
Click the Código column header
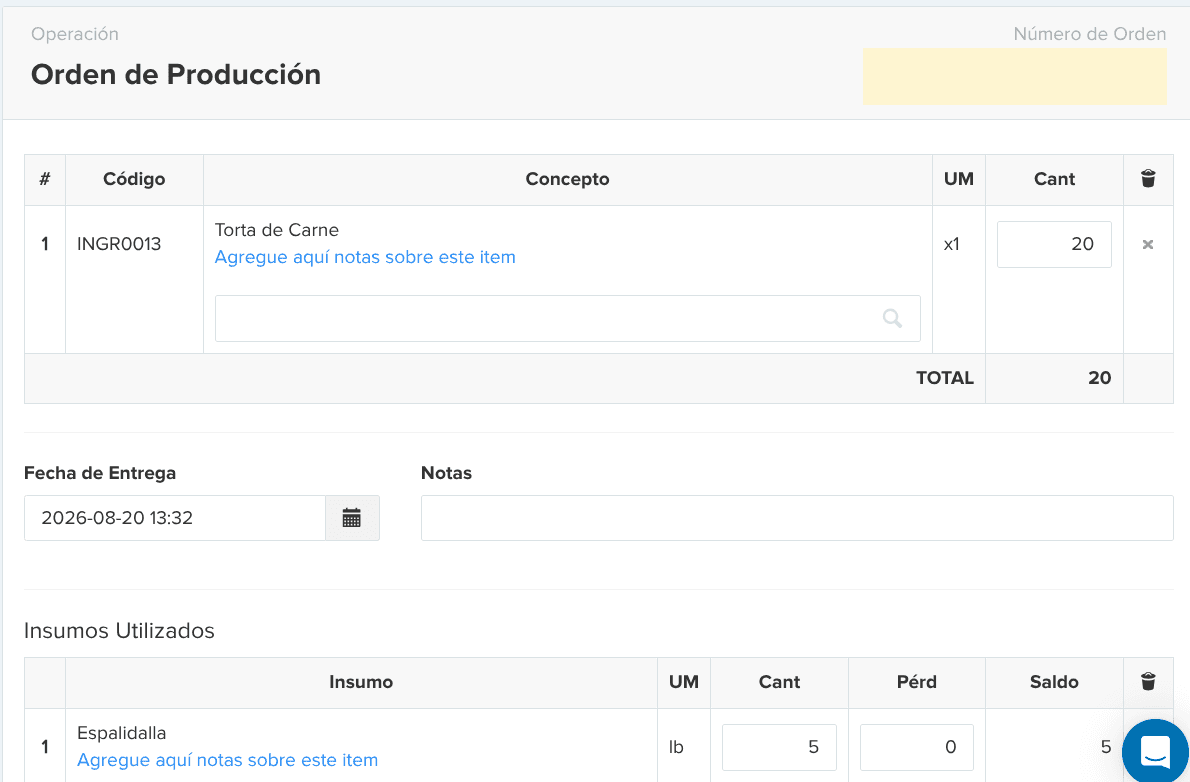pyautogui.click(x=134, y=179)
